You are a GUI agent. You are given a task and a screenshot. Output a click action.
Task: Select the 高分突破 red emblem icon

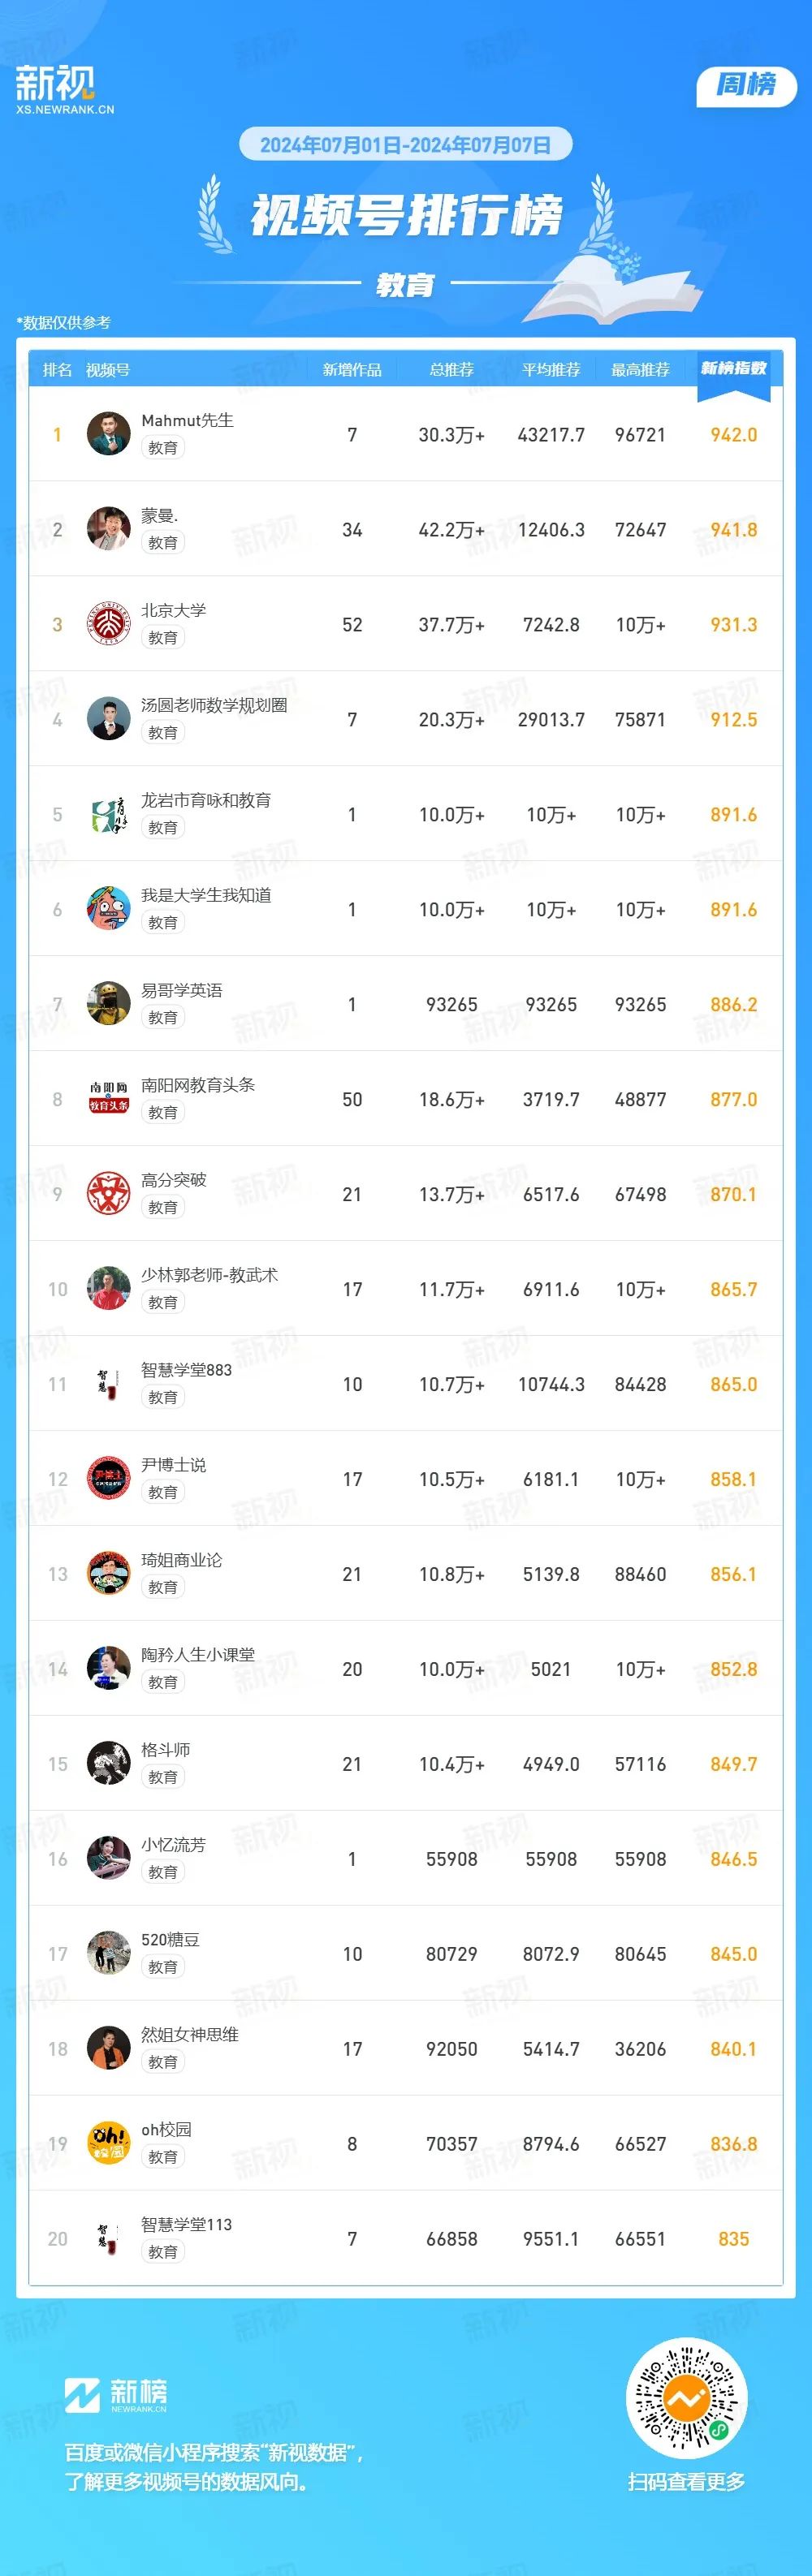(x=108, y=1194)
